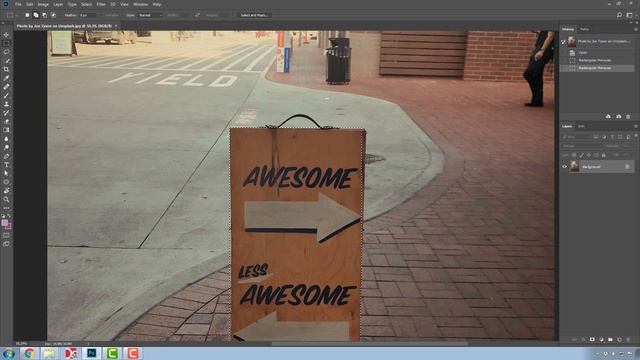Create new snapshot in History panel
This screenshot has width=640, height=360.
(x=618, y=117)
